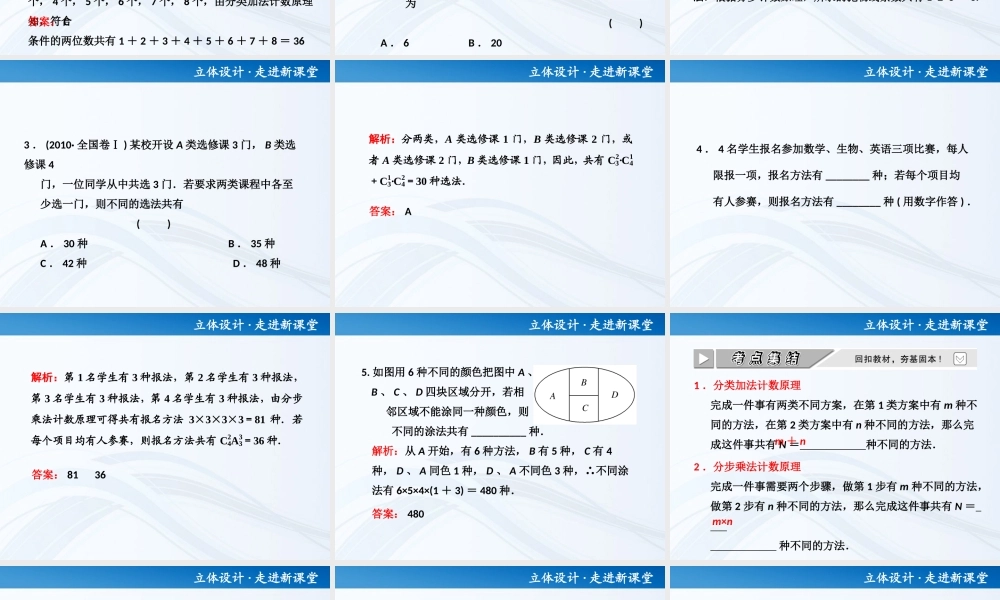Click the text 答案: A
The height and width of the screenshot is (600, 1000).
[x=390, y=212]
